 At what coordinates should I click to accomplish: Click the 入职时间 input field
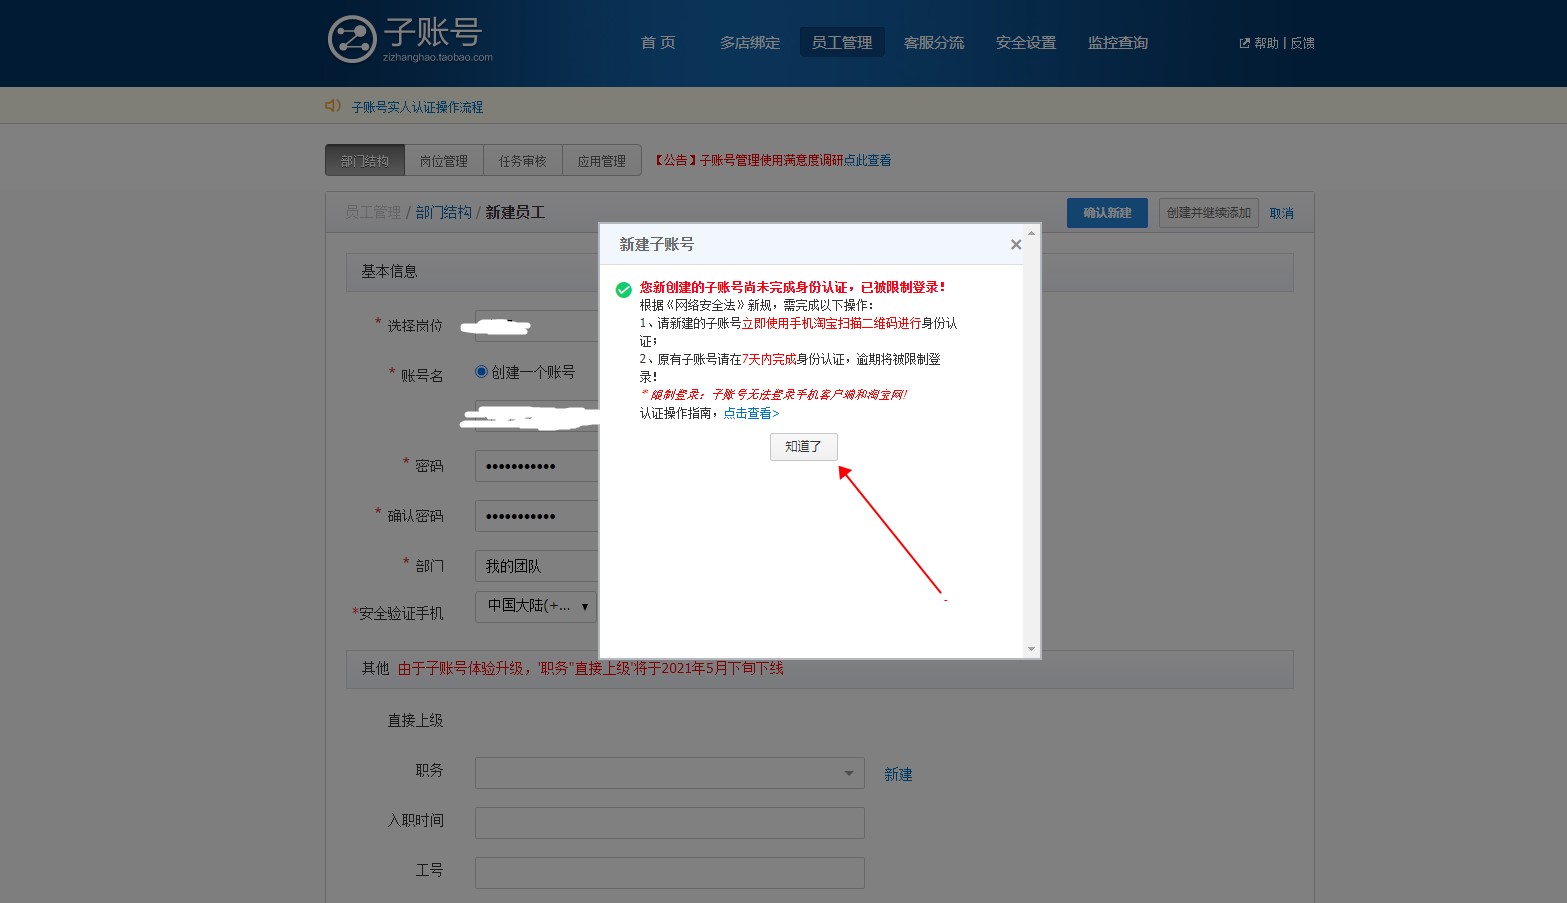tap(669, 822)
